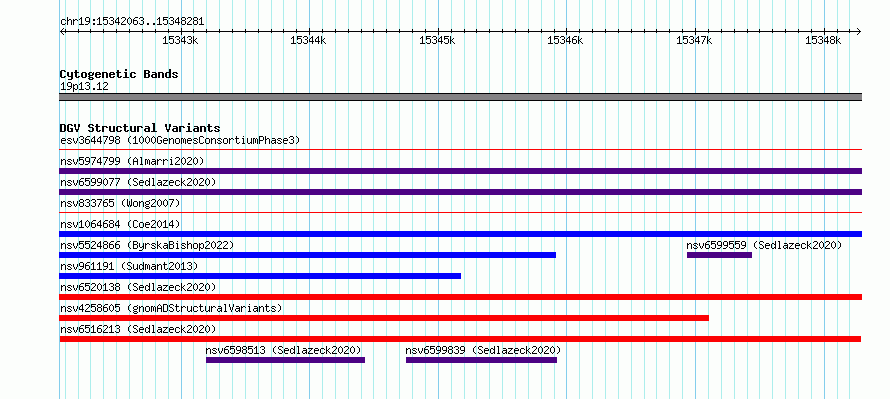Open the nsv6516213 (Sedlazeck2020) label
Viewport: 890px width, 399px height.
click(138, 329)
